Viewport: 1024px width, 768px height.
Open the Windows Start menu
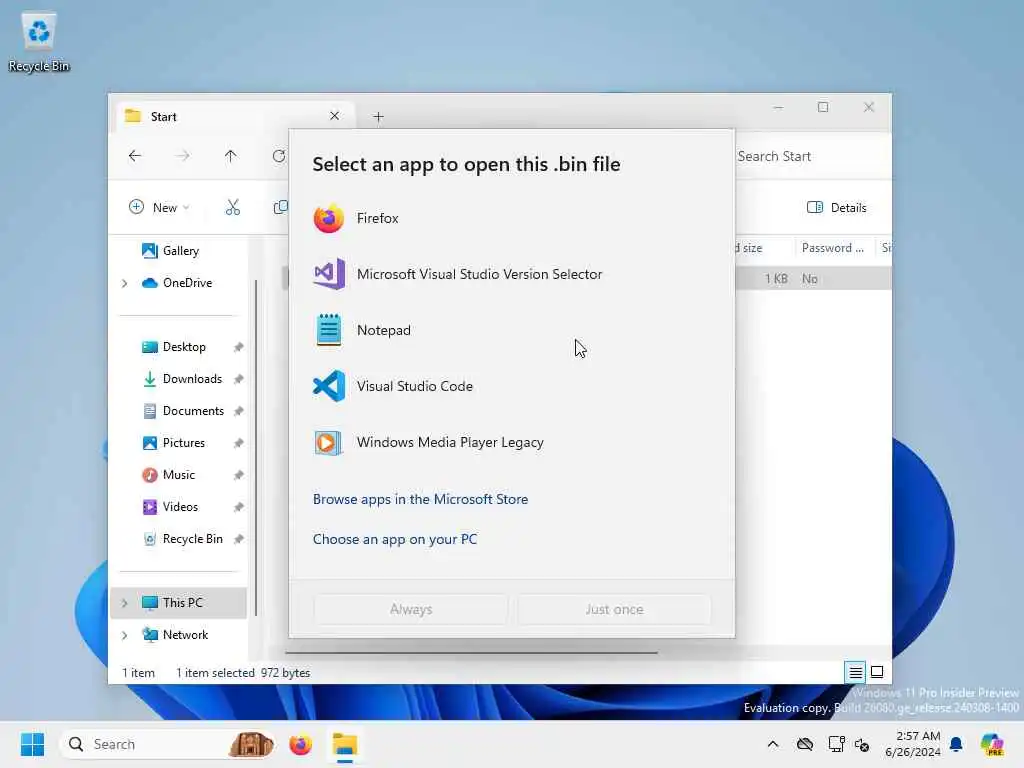32,744
